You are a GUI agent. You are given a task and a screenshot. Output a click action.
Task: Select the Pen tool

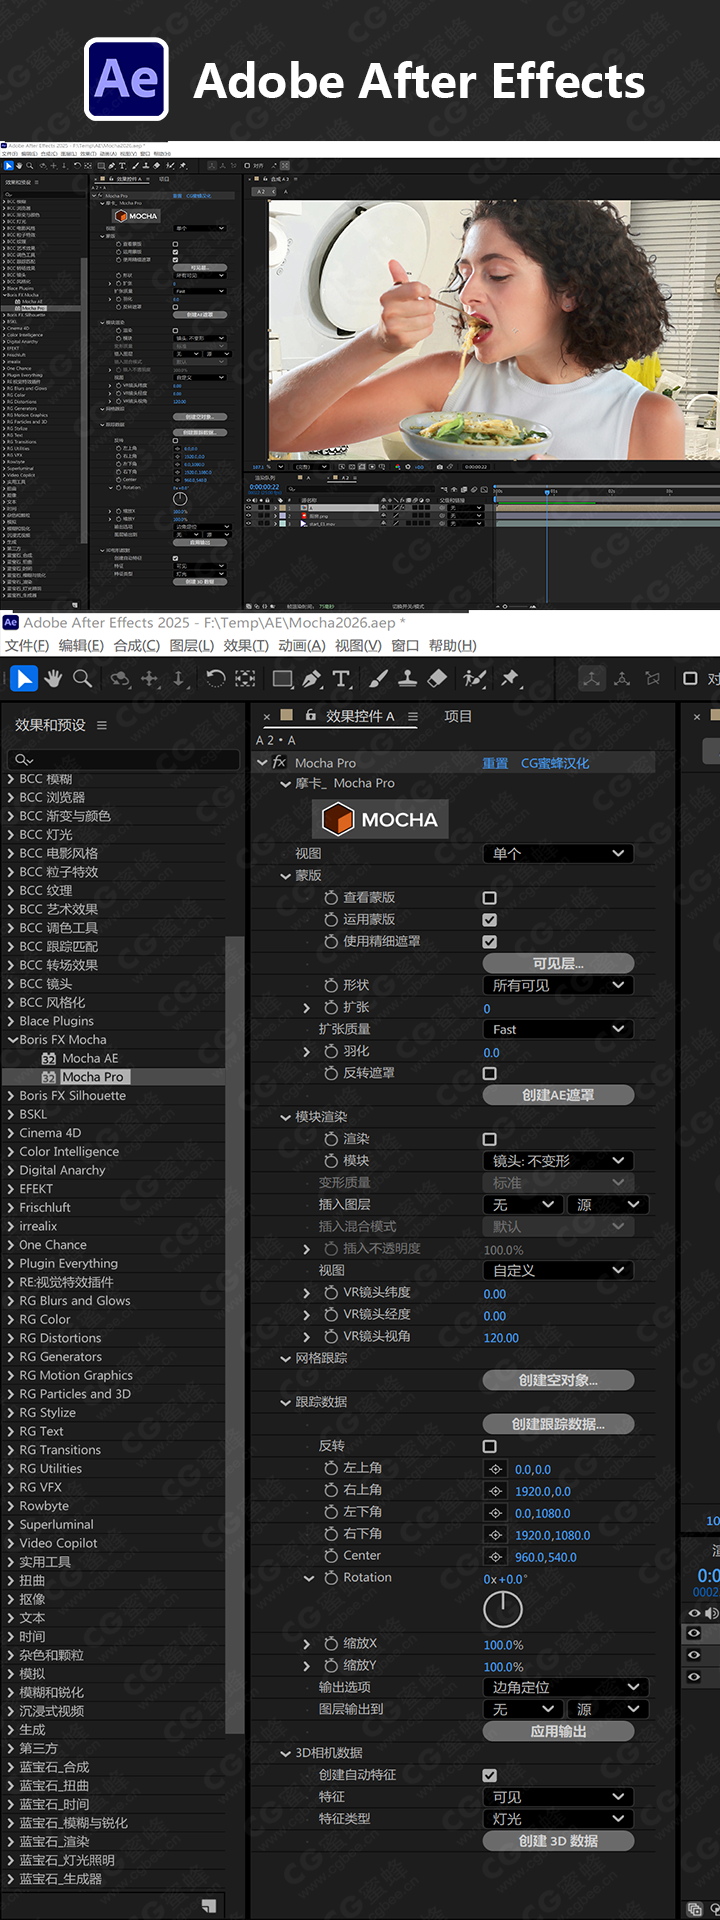[312, 679]
